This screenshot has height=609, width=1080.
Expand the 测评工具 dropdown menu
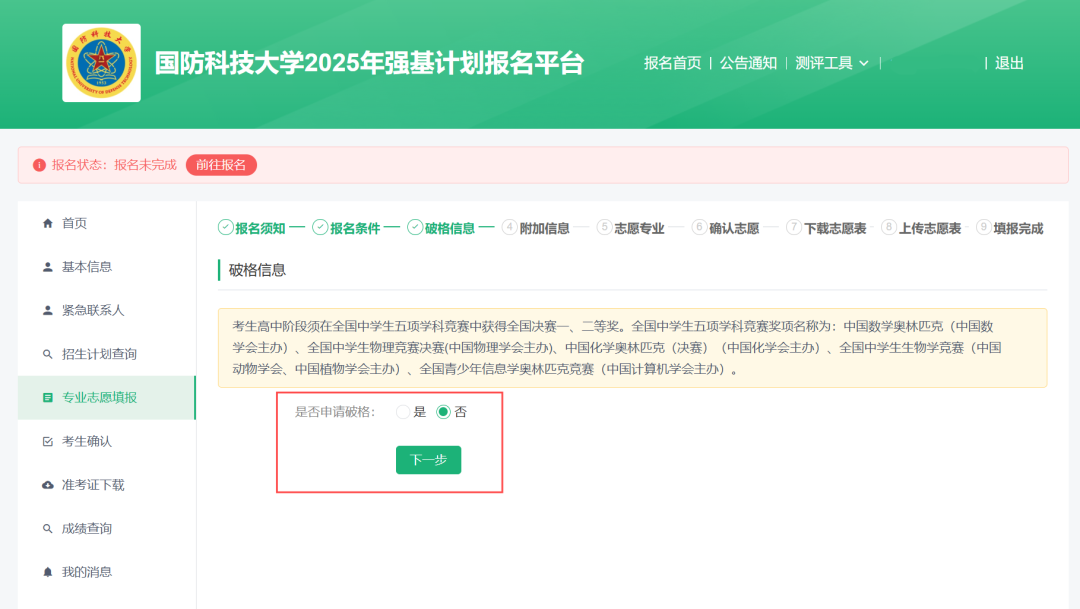pos(832,63)
